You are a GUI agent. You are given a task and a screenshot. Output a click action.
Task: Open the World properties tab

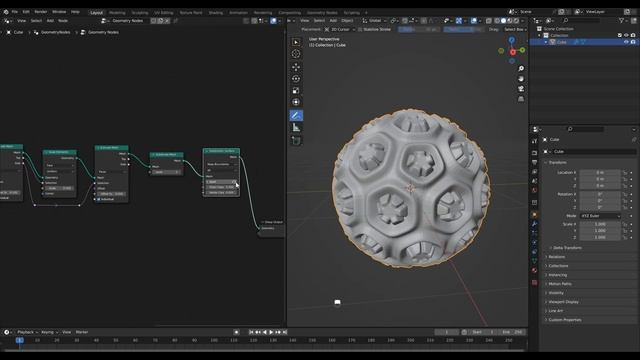pyautogui.click(x=534, y=190)
